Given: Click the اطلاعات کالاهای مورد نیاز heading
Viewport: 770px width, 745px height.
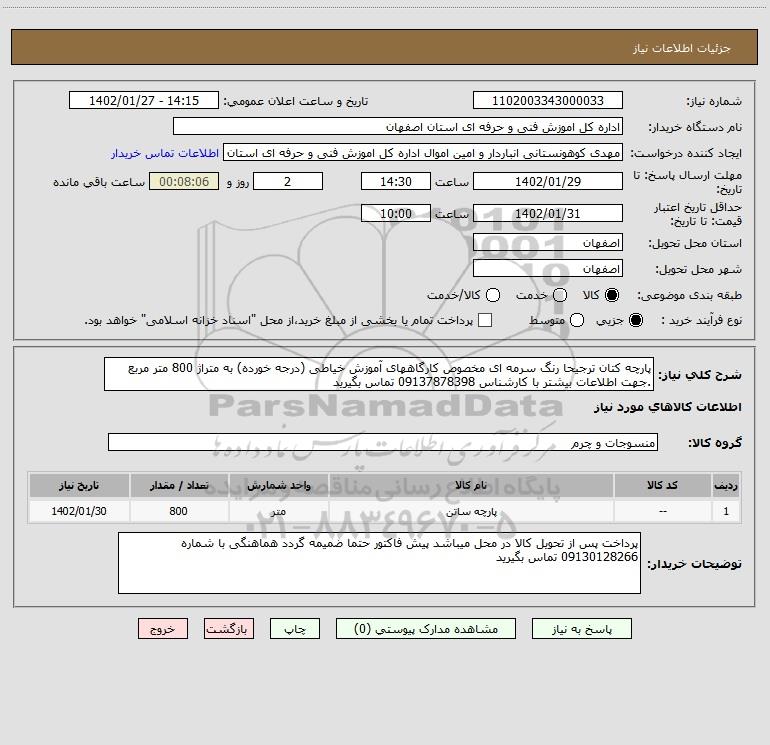Looking at the screenshot, I should click(x=668, y=407).
